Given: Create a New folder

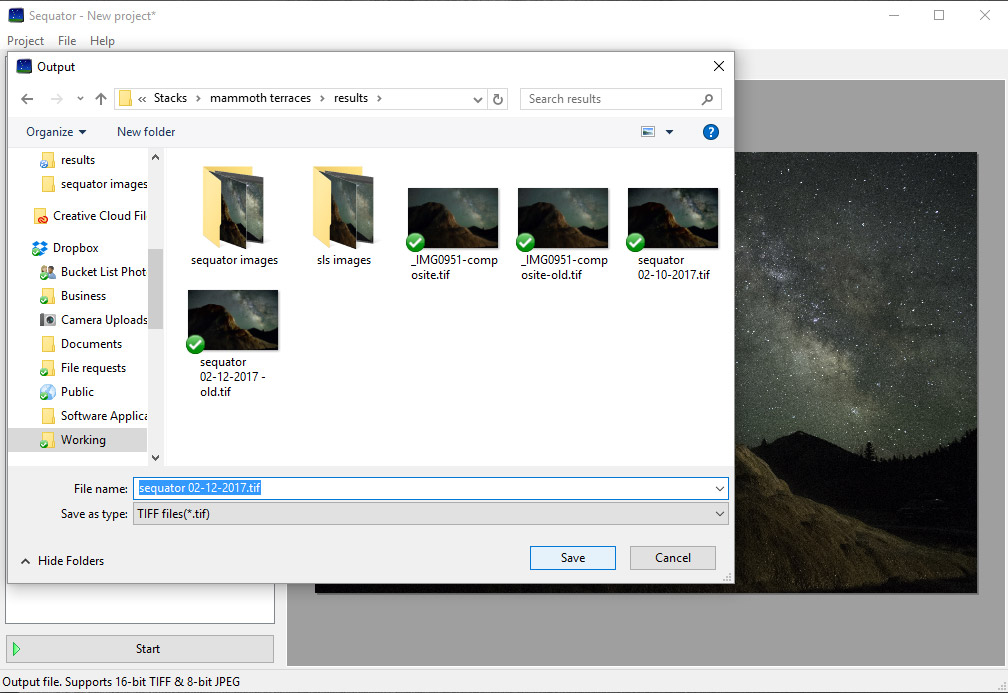Looking at the screenshot, I should tap(146, 132).
